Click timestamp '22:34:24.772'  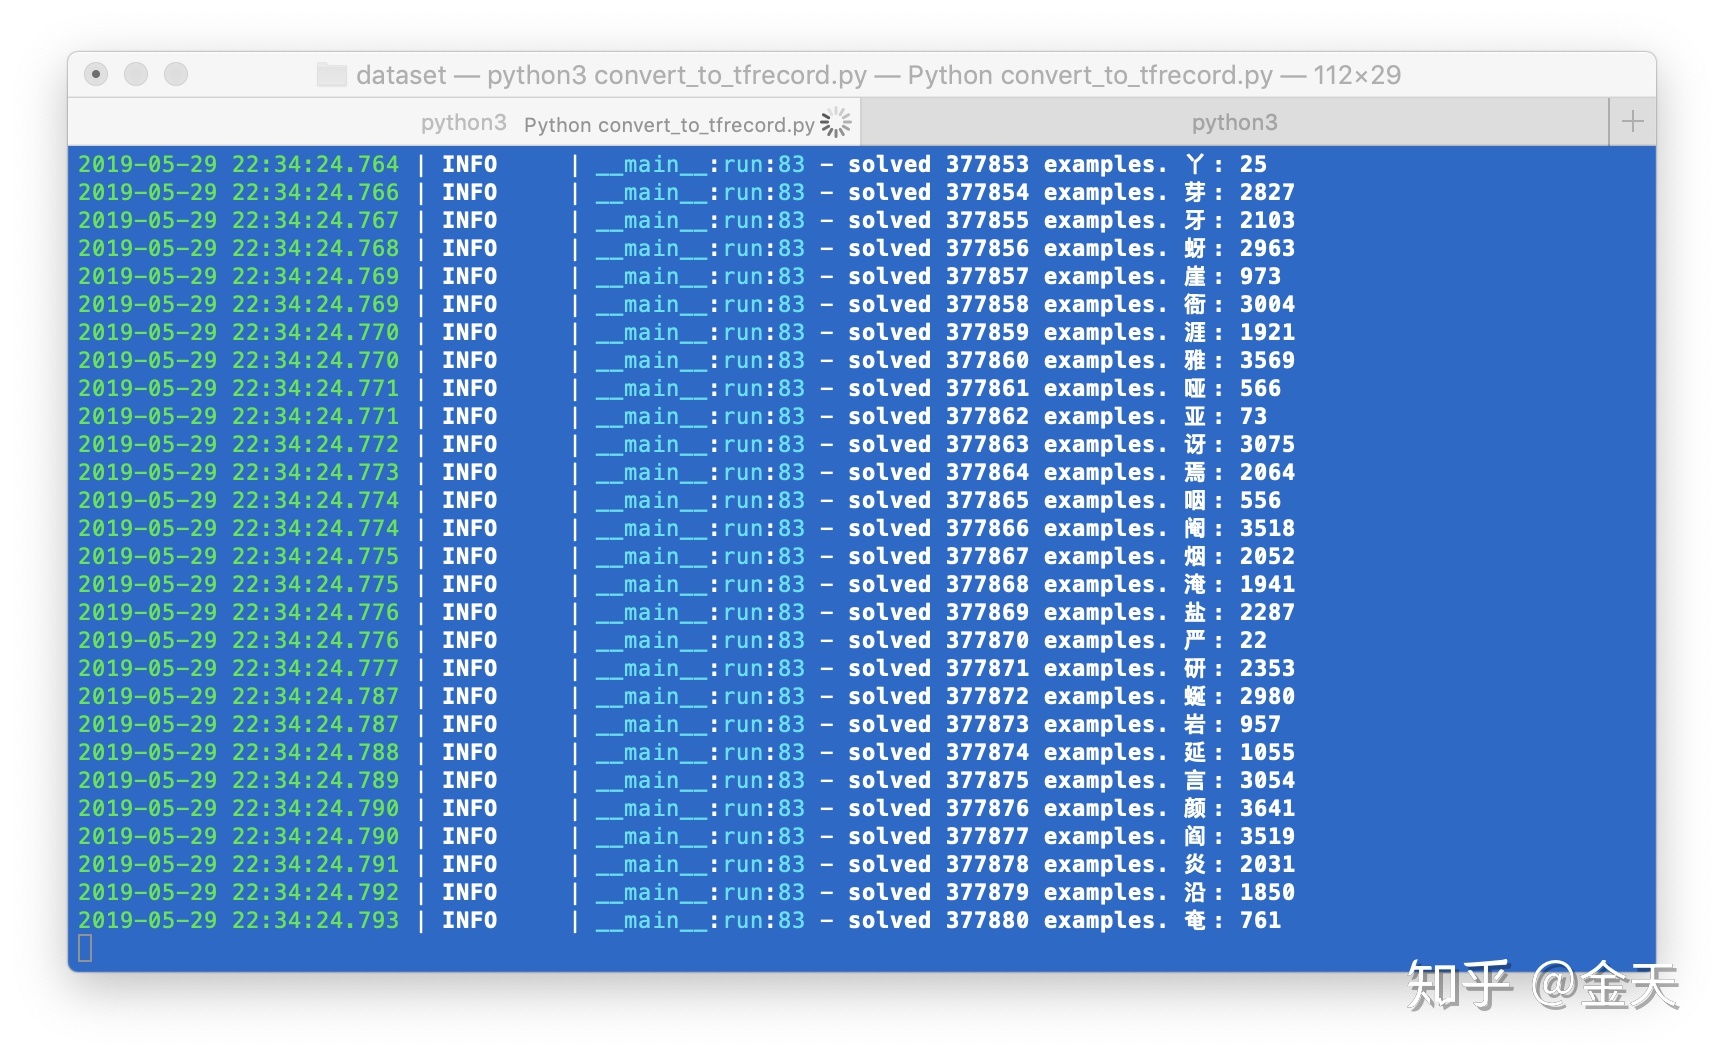coord(315,444)
